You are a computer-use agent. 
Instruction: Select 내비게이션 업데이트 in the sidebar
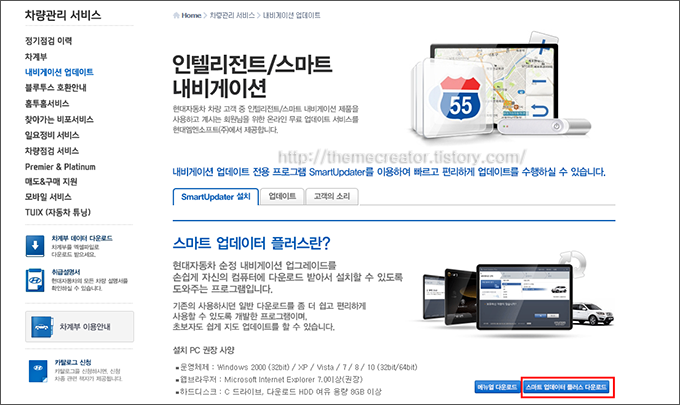tap(59, 72)
